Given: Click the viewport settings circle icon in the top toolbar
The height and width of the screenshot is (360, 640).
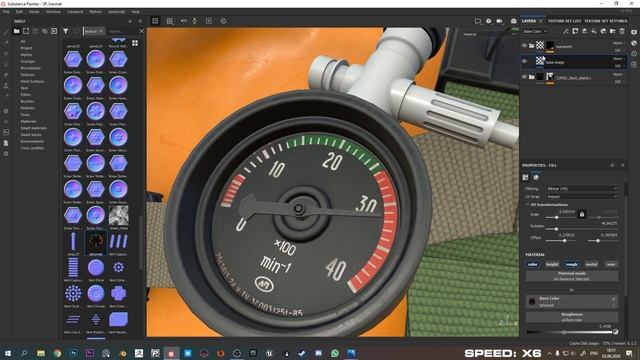Looking at the screenshot, I should tap(223, 21).
